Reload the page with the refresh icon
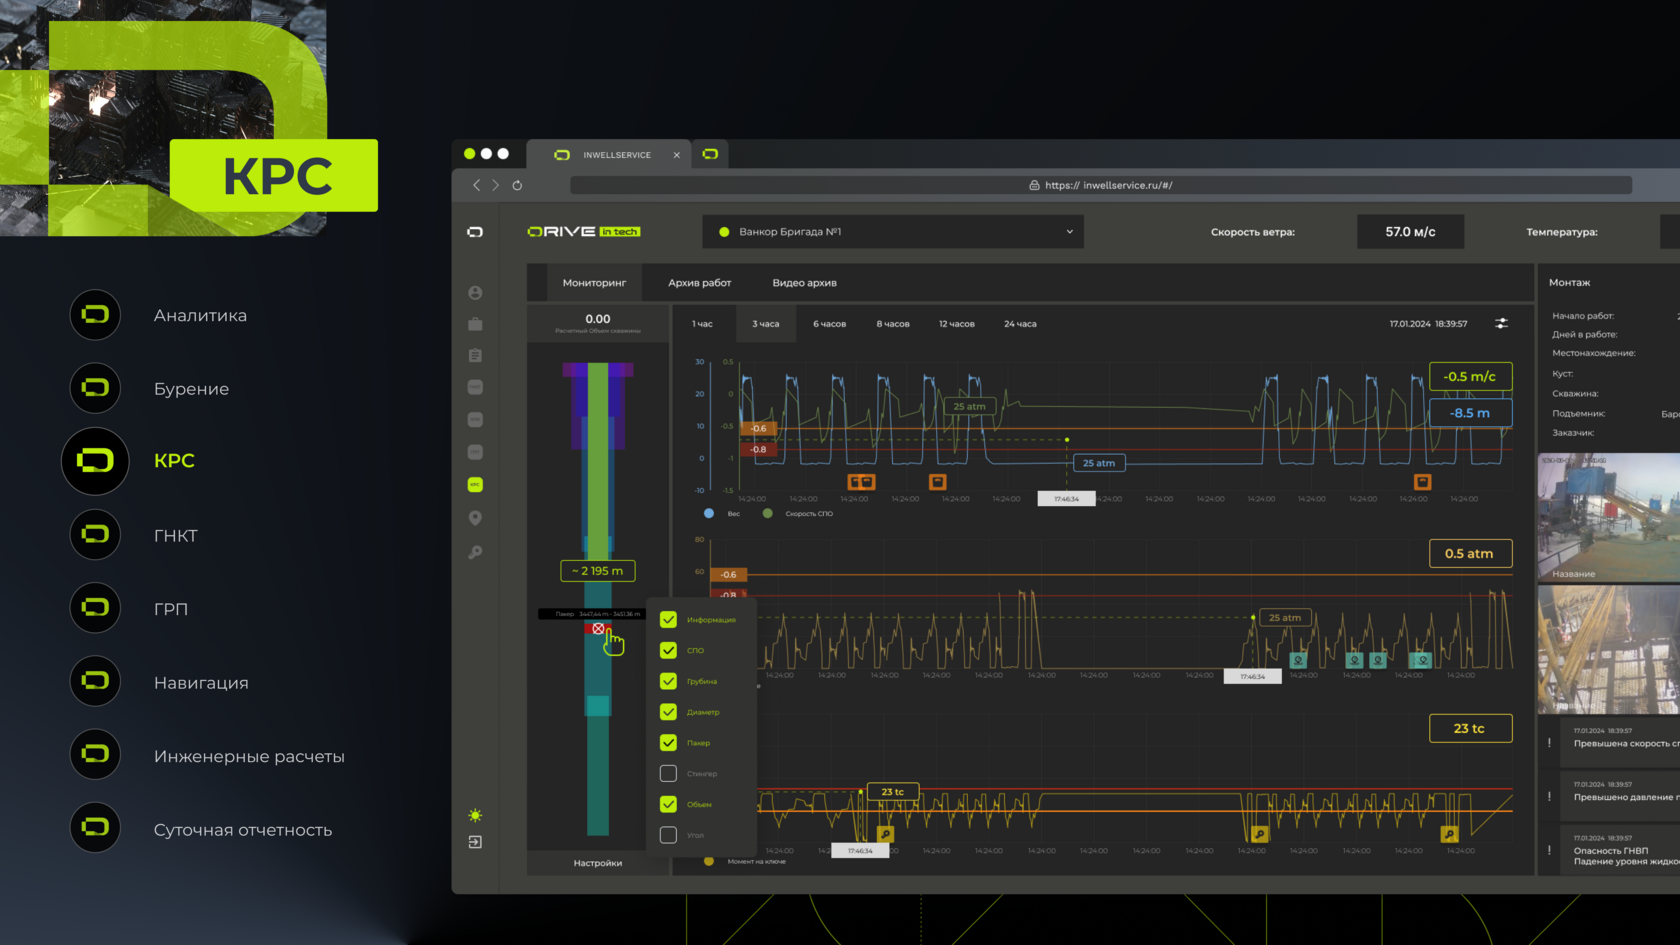1680x945 pixels. point(517,185)
